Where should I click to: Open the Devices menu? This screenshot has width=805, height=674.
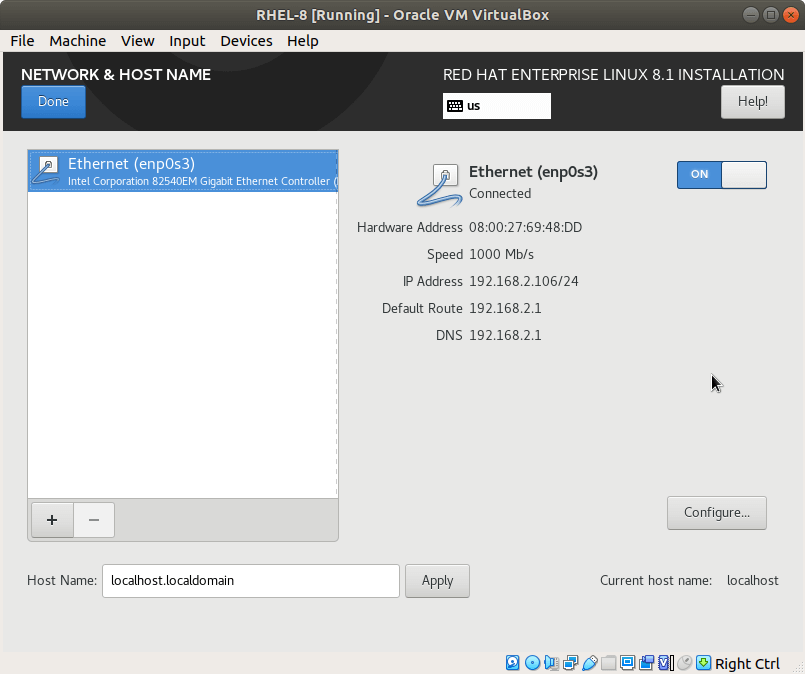tap(246, 41)
